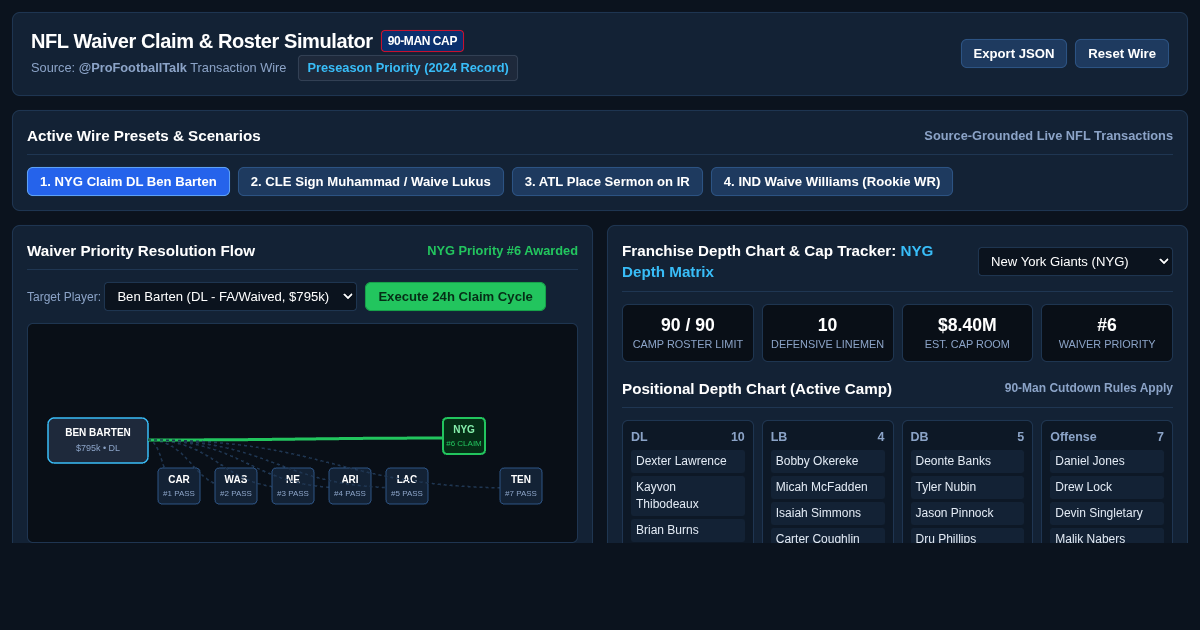Select the Preseason Priority (2024 Record) badge
1200x630 pixels.
point(408,68)
